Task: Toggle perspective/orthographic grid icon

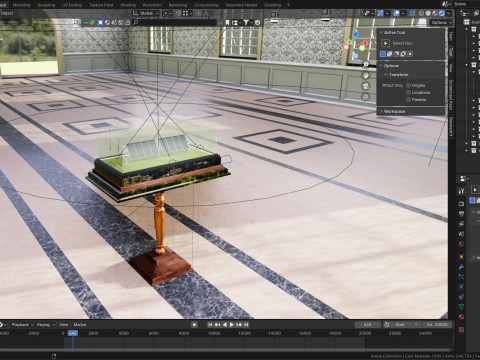Action: point(366,97)
